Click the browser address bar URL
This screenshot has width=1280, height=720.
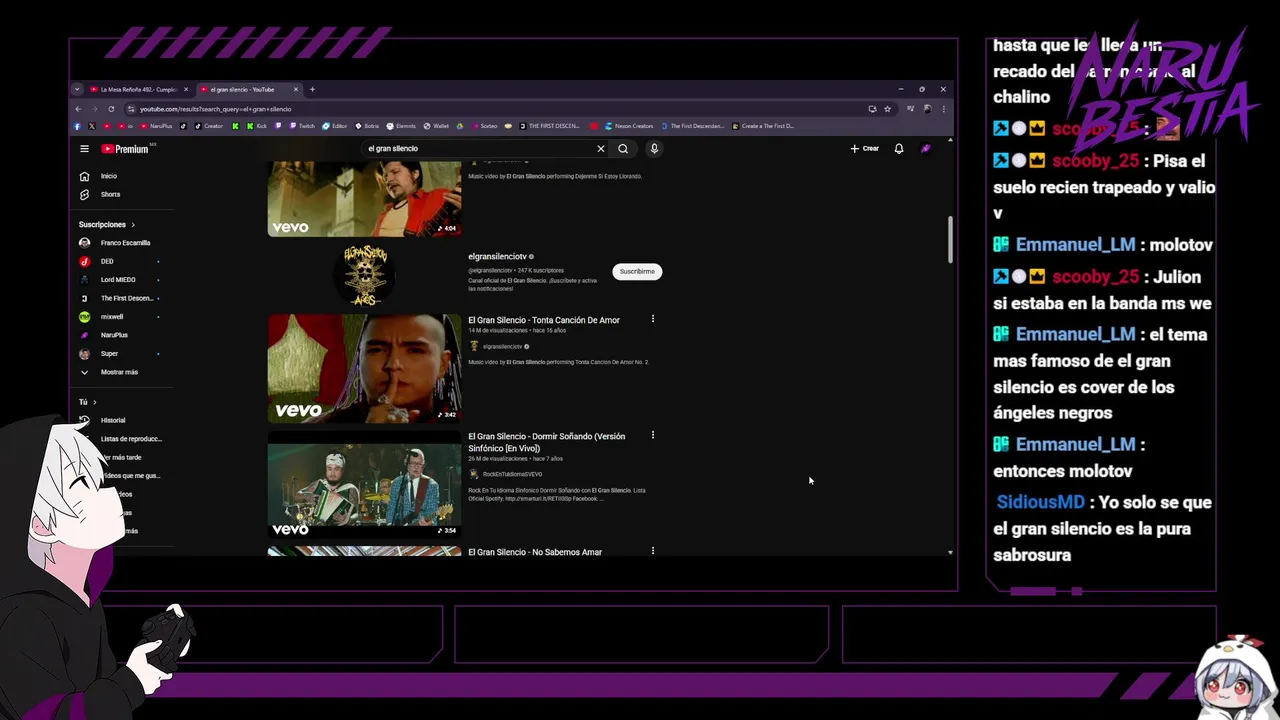coord(215,109)
